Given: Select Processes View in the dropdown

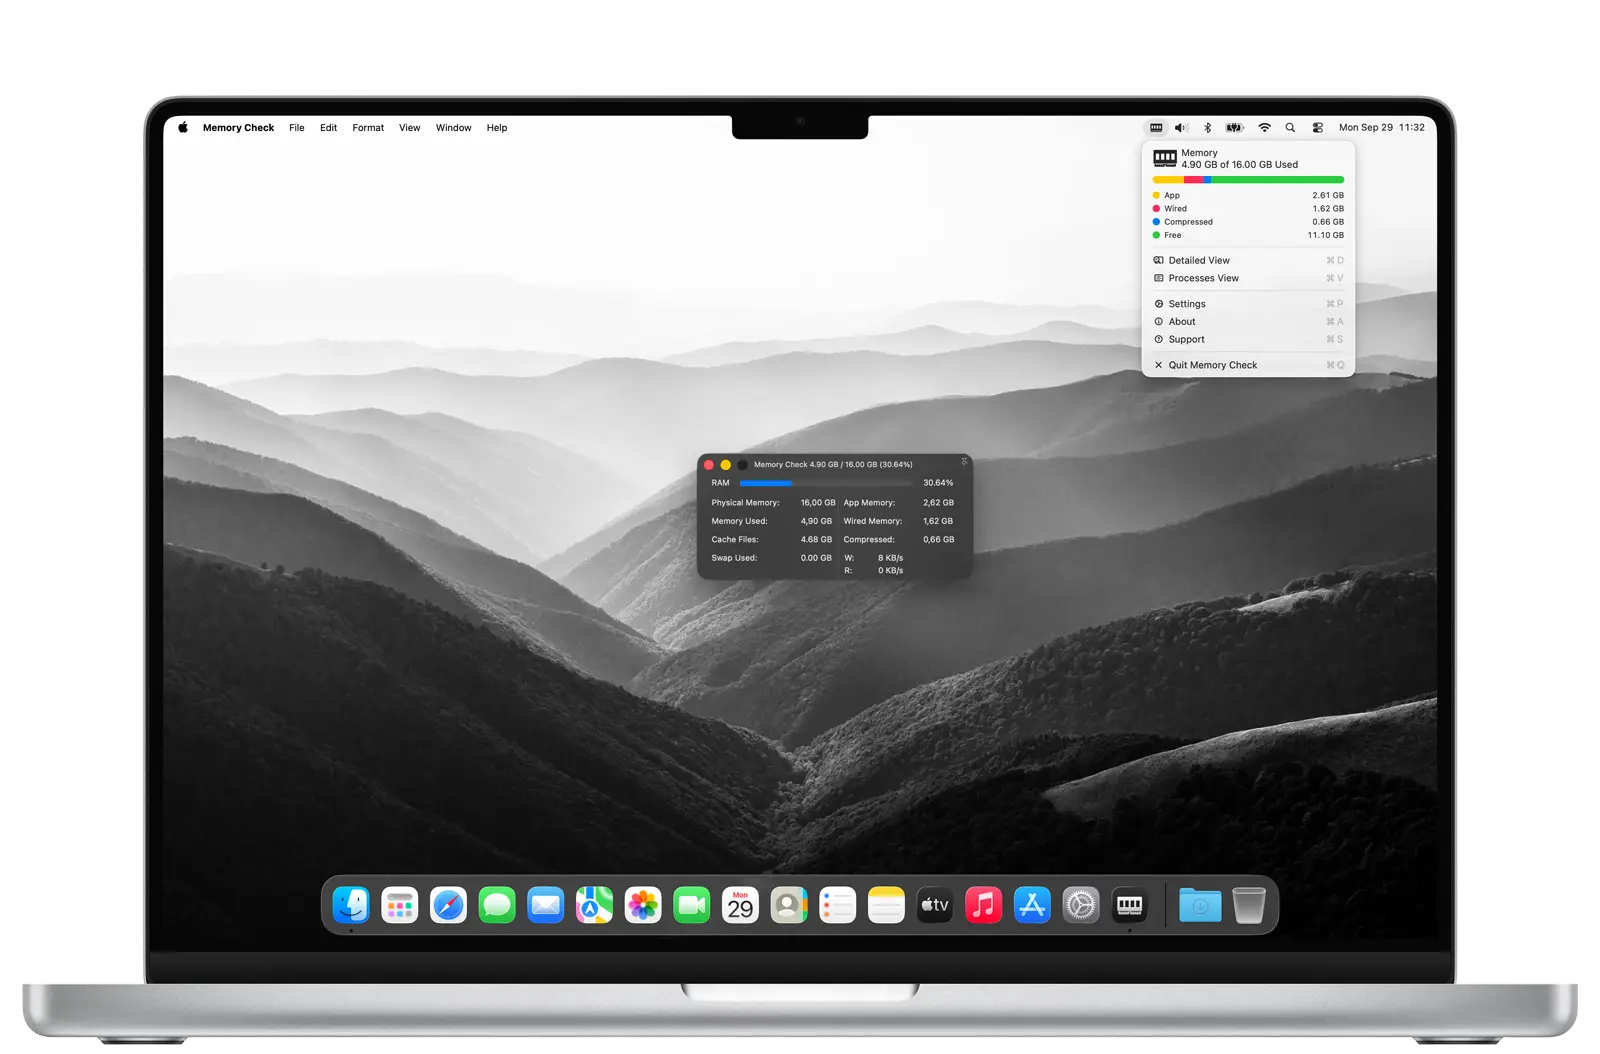Looking at the screenshot, I should (1203, 278).
